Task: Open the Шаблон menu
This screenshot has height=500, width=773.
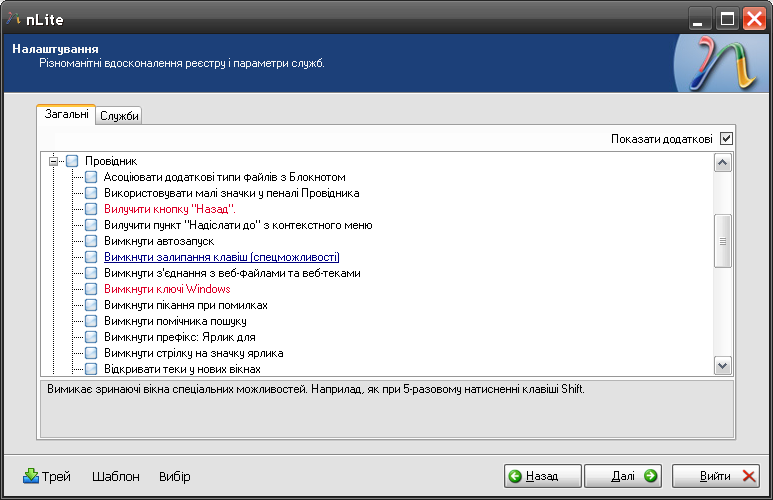Action: pyautogui.click(x=116, y=477)
